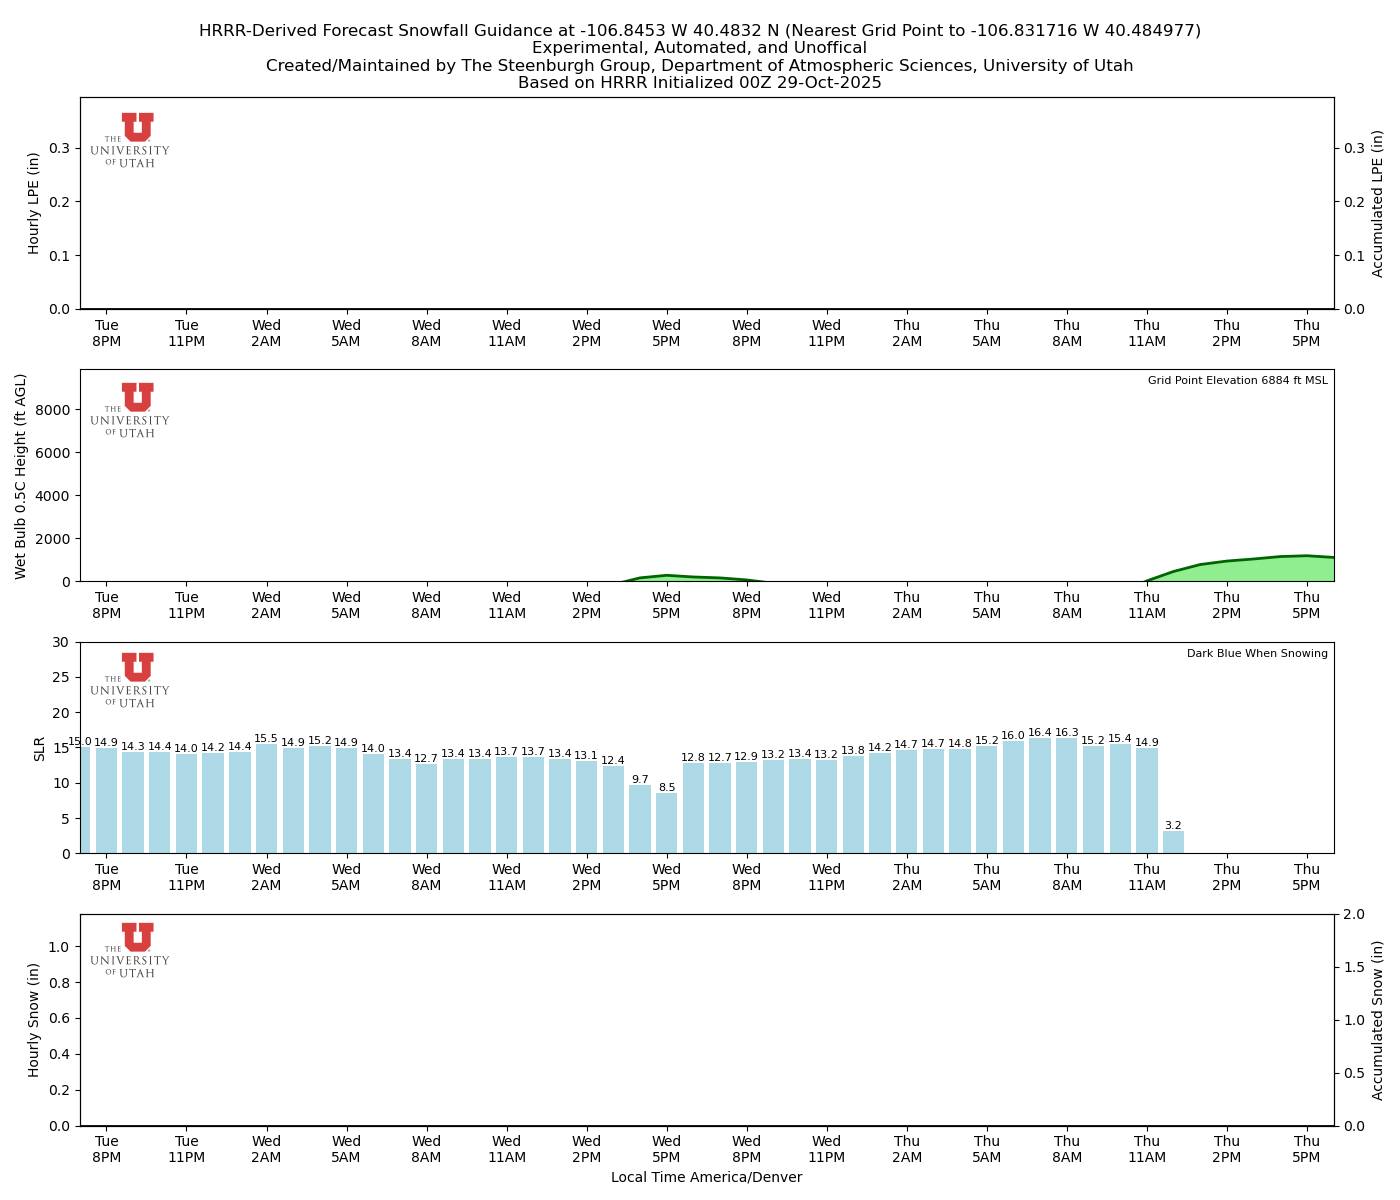1400x1200 pixels.
Task: Click the "Accumulated Snow (in)" right axis label
Action: point(1378,1020)
